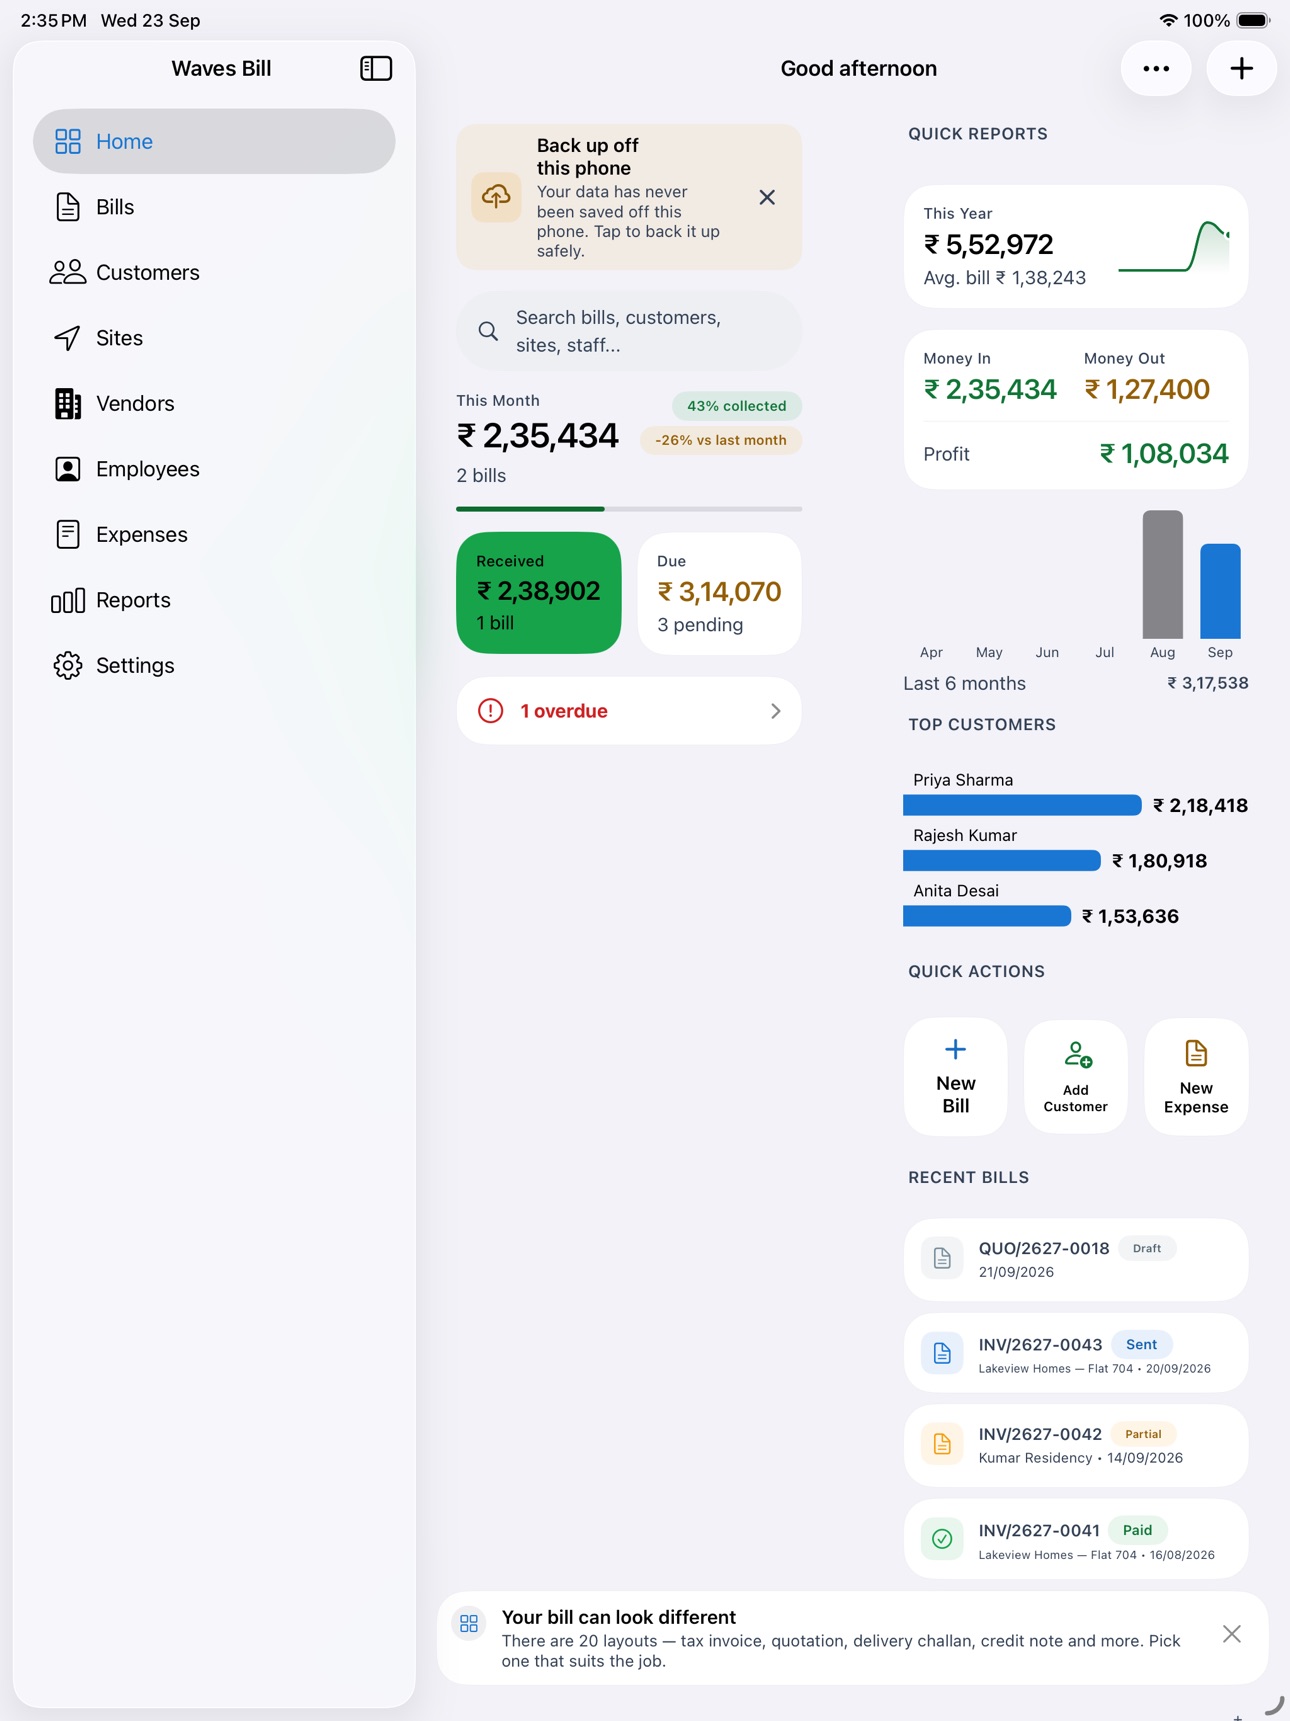Viewport: 1290px width, 1721px height.
Task: Click the search magnifier icon
Action: click(488, 331)
